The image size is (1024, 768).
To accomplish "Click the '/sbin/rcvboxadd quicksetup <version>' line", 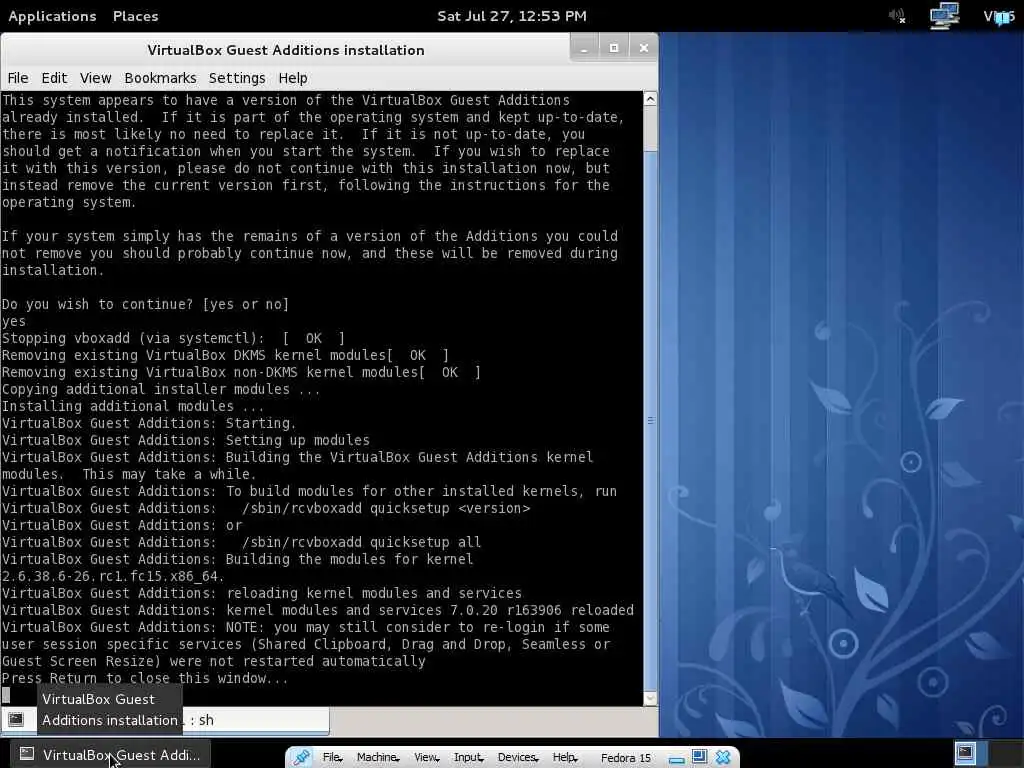I will click(x=386, y=508).
